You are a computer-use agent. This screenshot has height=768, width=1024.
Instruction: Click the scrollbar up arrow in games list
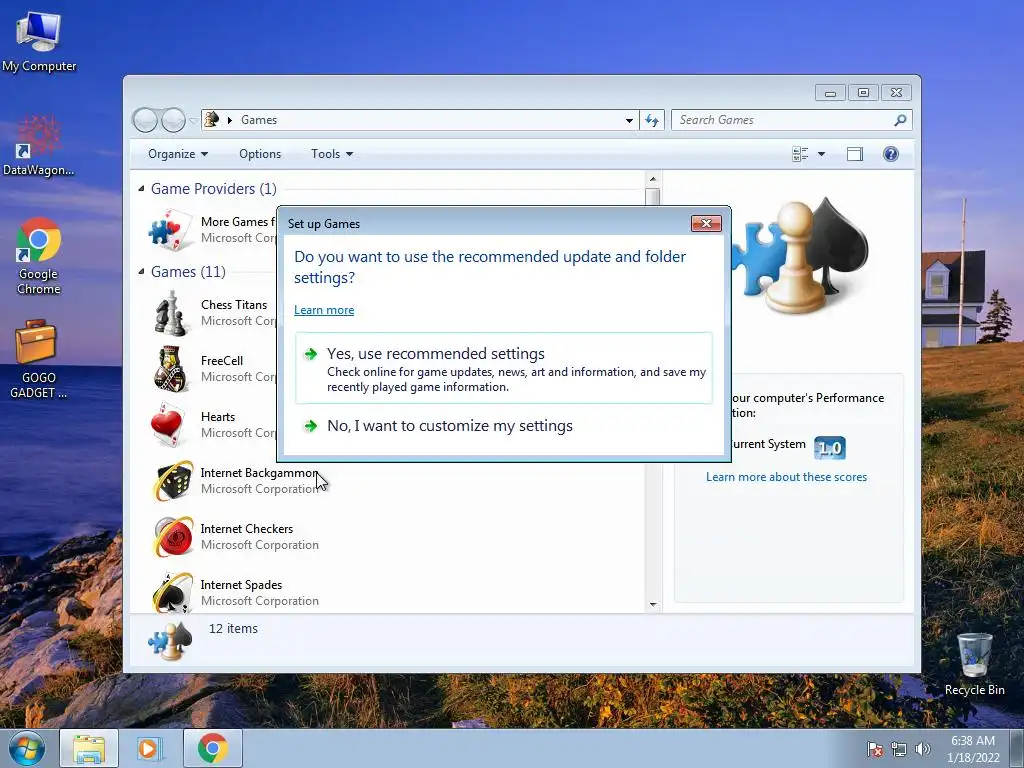(653, 178)
